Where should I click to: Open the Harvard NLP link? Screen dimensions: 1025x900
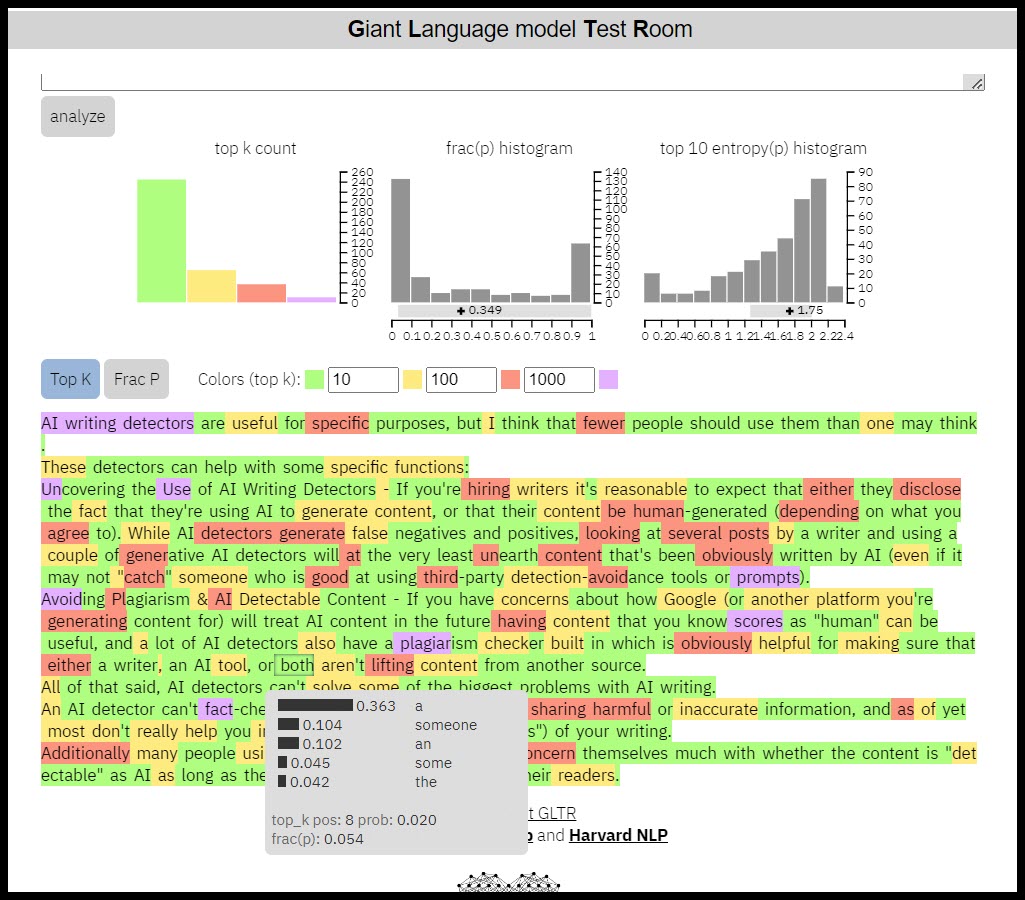pyautogui.click(x=618, y=835)
